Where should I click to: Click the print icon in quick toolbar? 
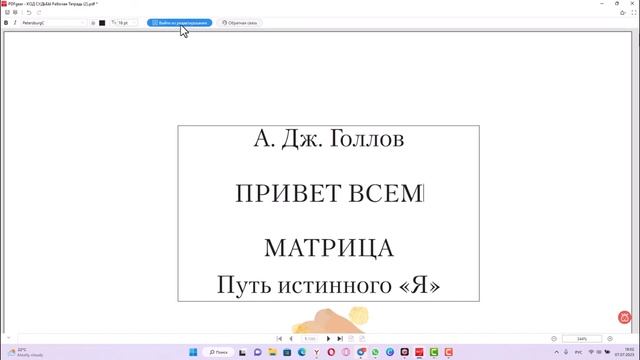click(15, 13)
